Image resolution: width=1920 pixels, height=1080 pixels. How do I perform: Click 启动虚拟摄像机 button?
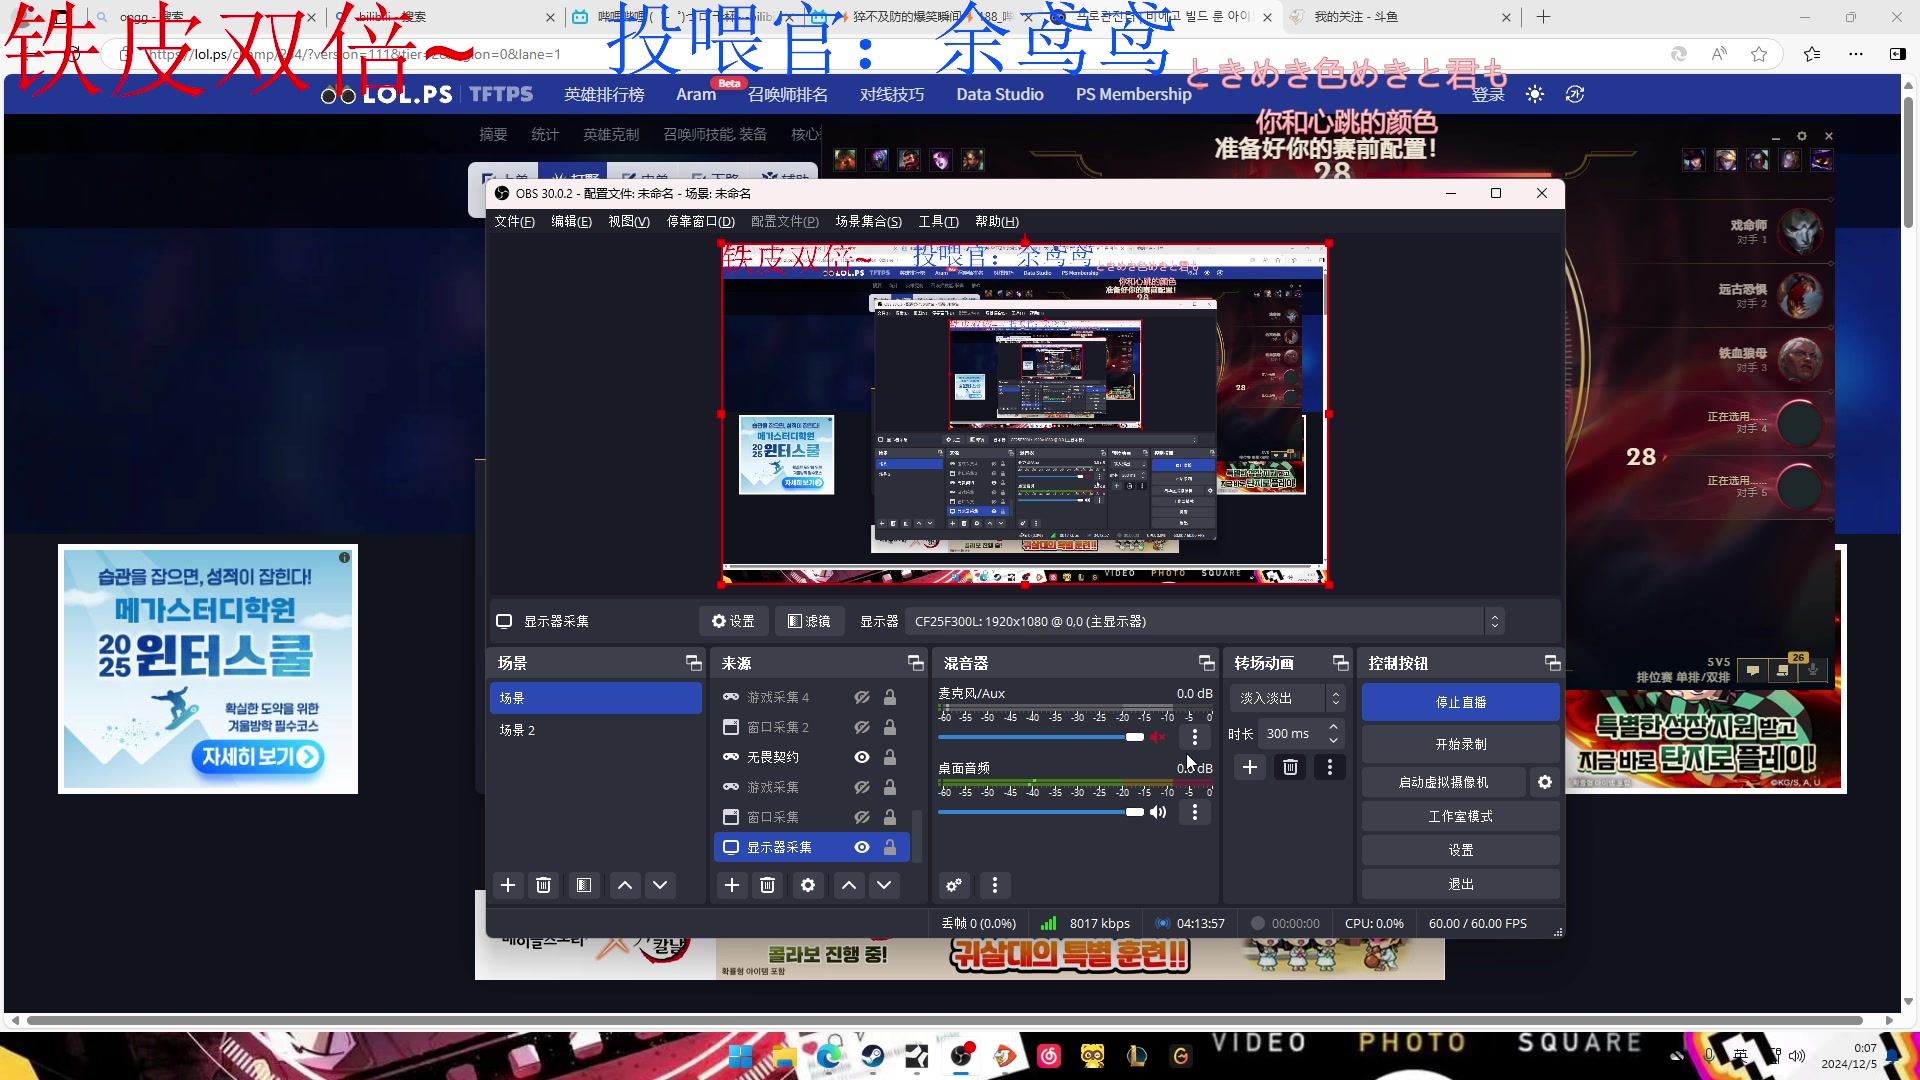(1443, 782)
